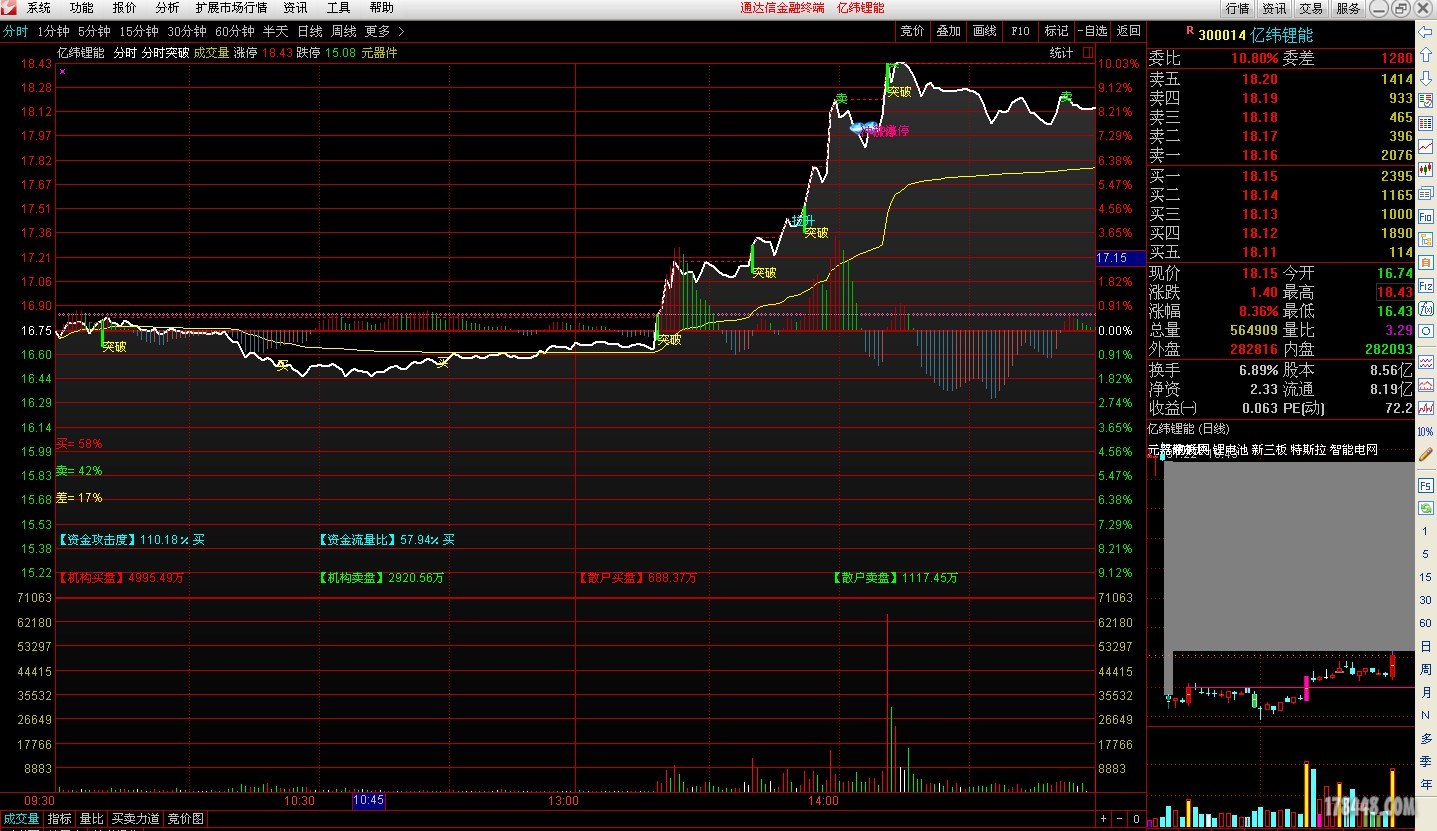Select the 周 weekly period in sidebar
This screenshot has width=1437, height=831.
pyautogui.click(x=1426, y=668)
